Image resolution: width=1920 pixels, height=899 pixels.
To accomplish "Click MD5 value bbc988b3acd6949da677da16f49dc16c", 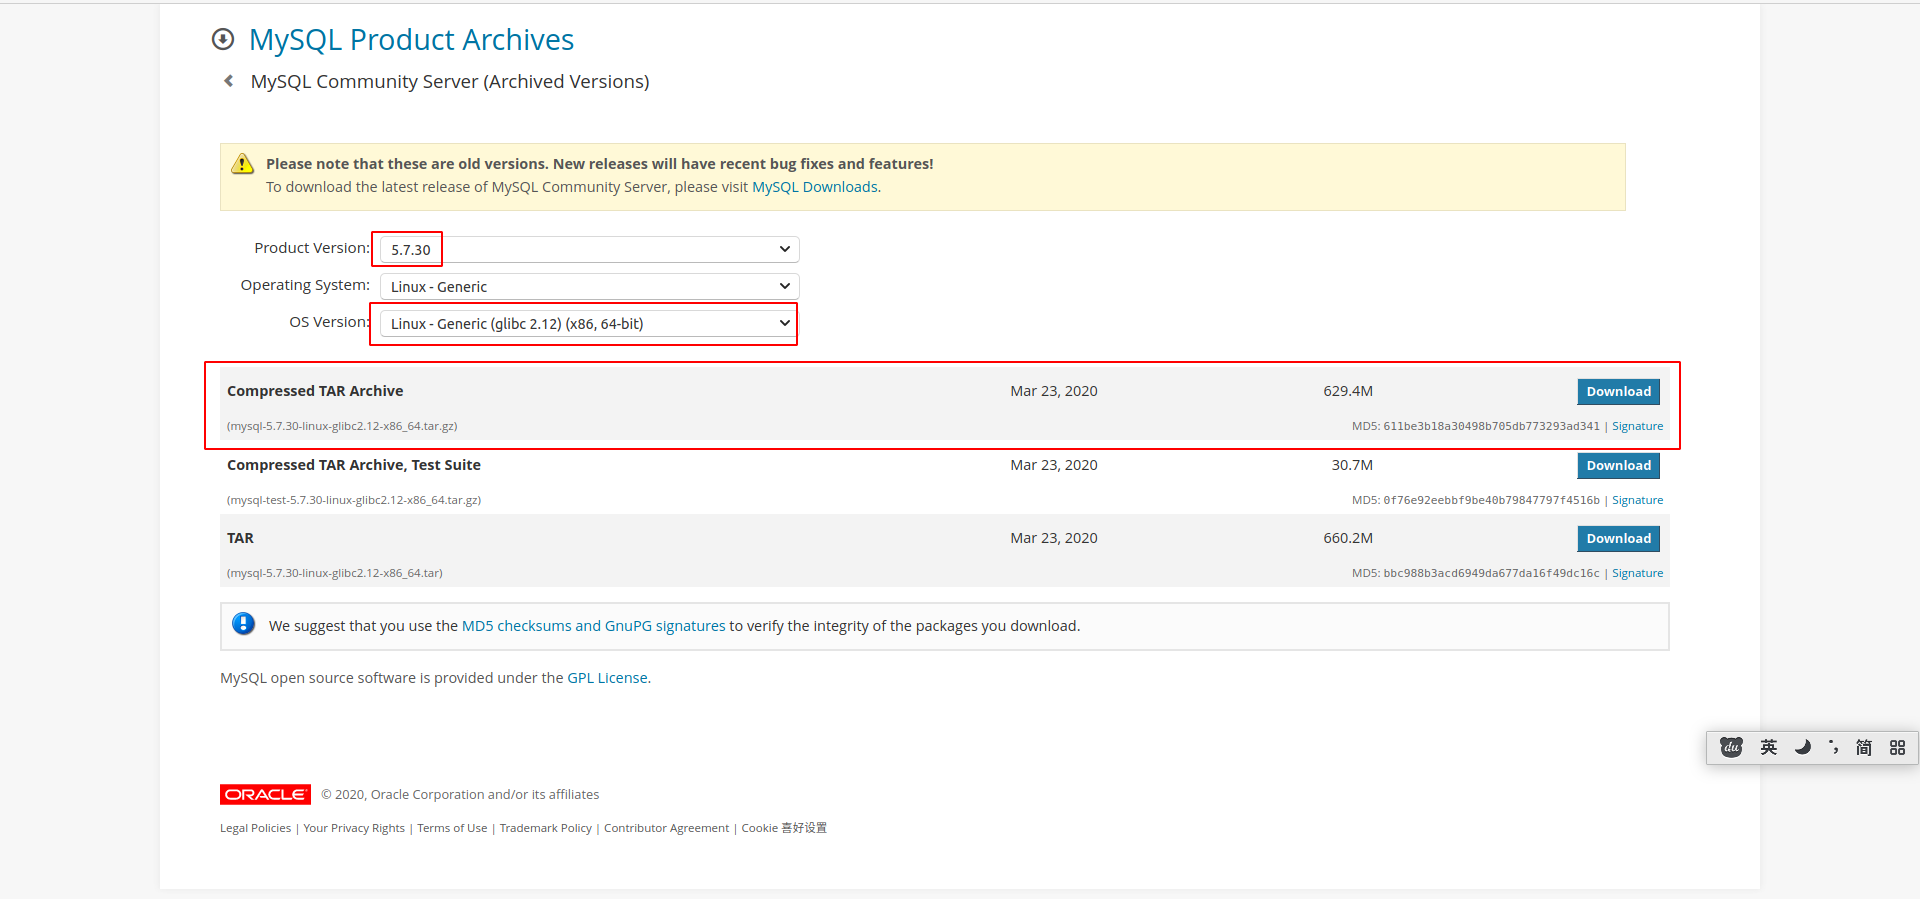I will (x=1491, y=573).
